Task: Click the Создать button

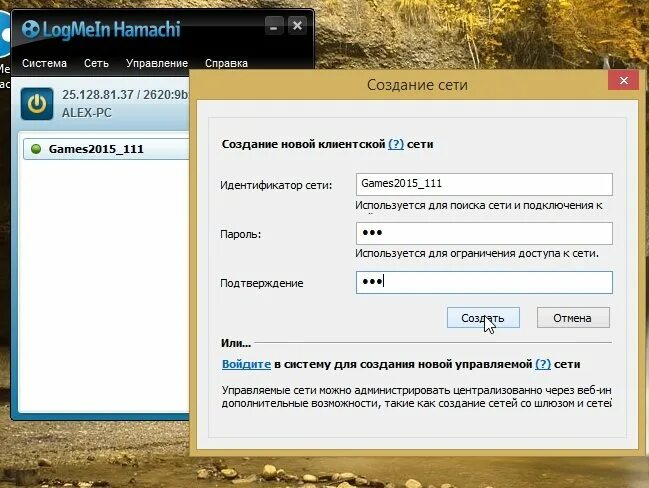Action: click(483, 317)
